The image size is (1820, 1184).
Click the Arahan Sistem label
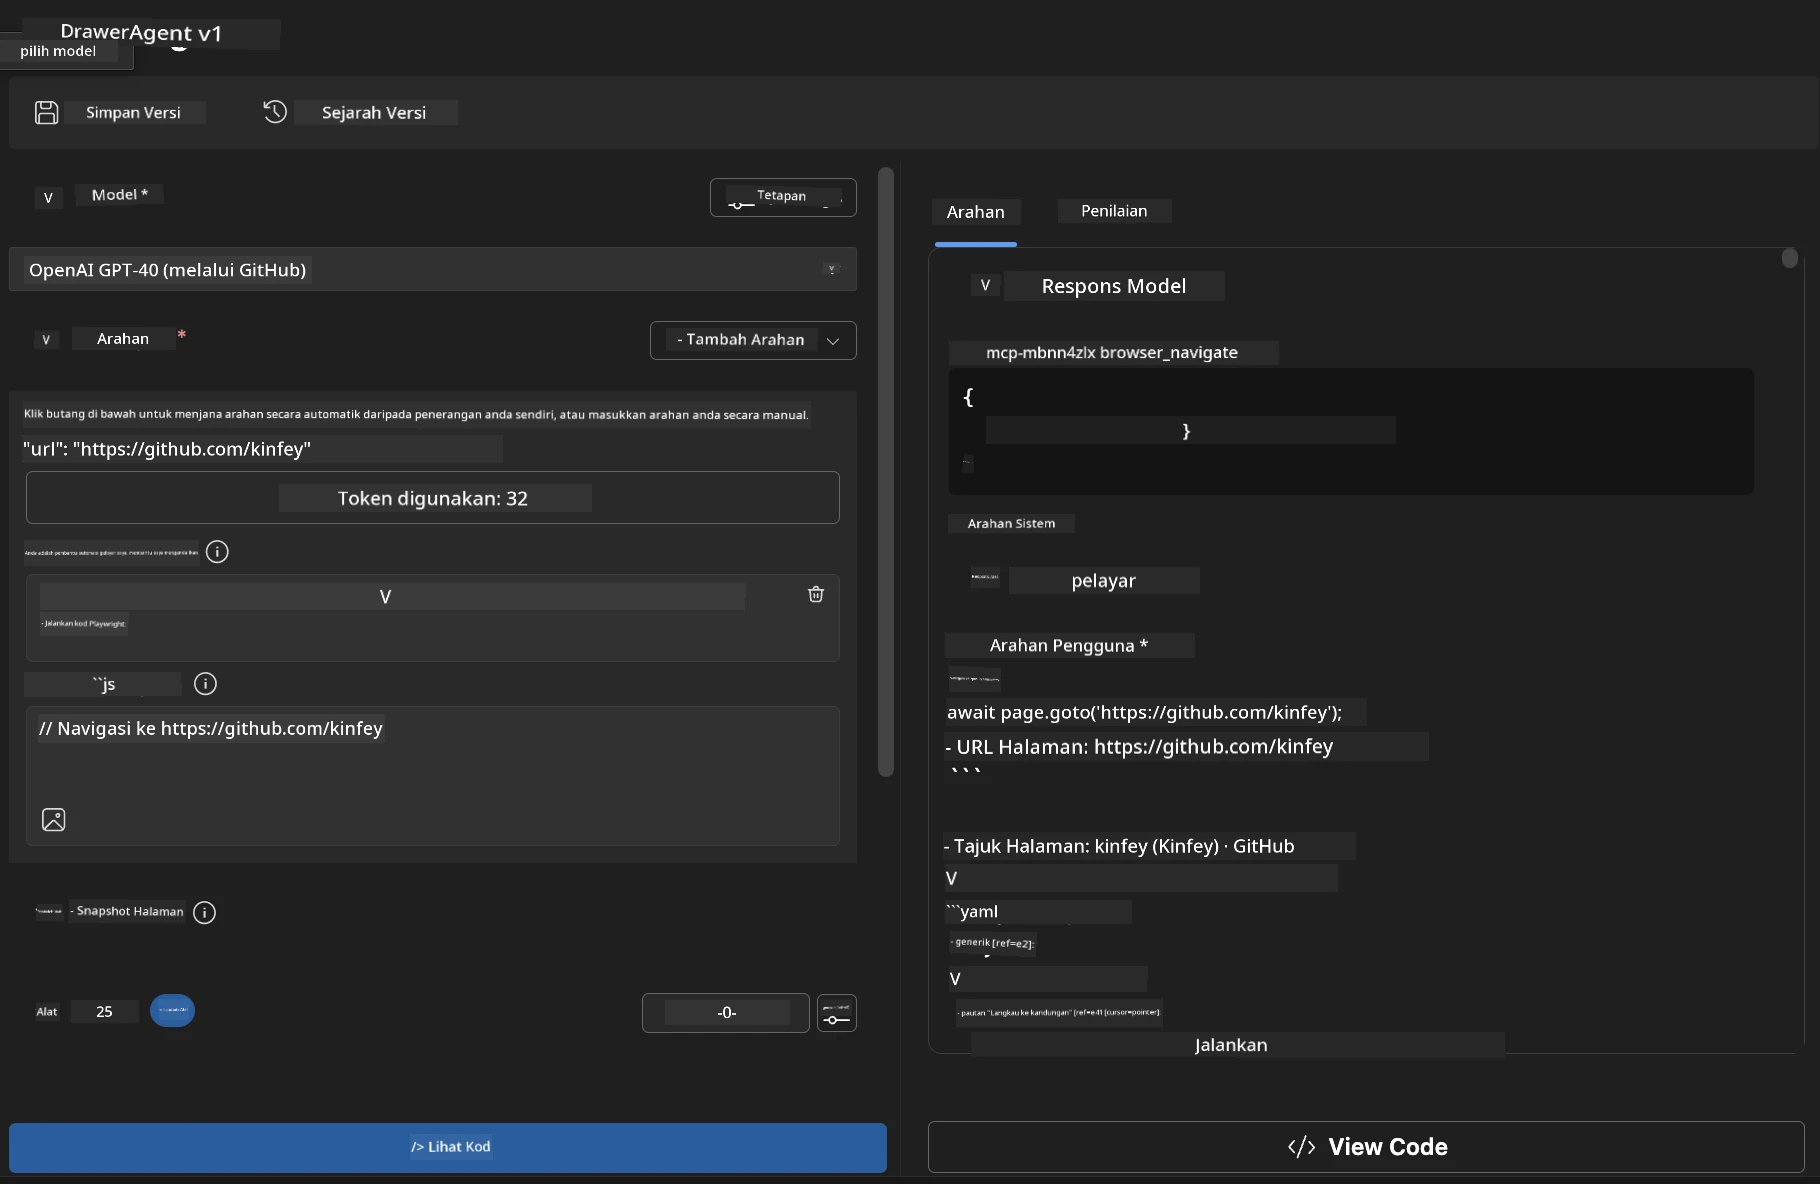pyautogui.click(x=1011, y=523)
